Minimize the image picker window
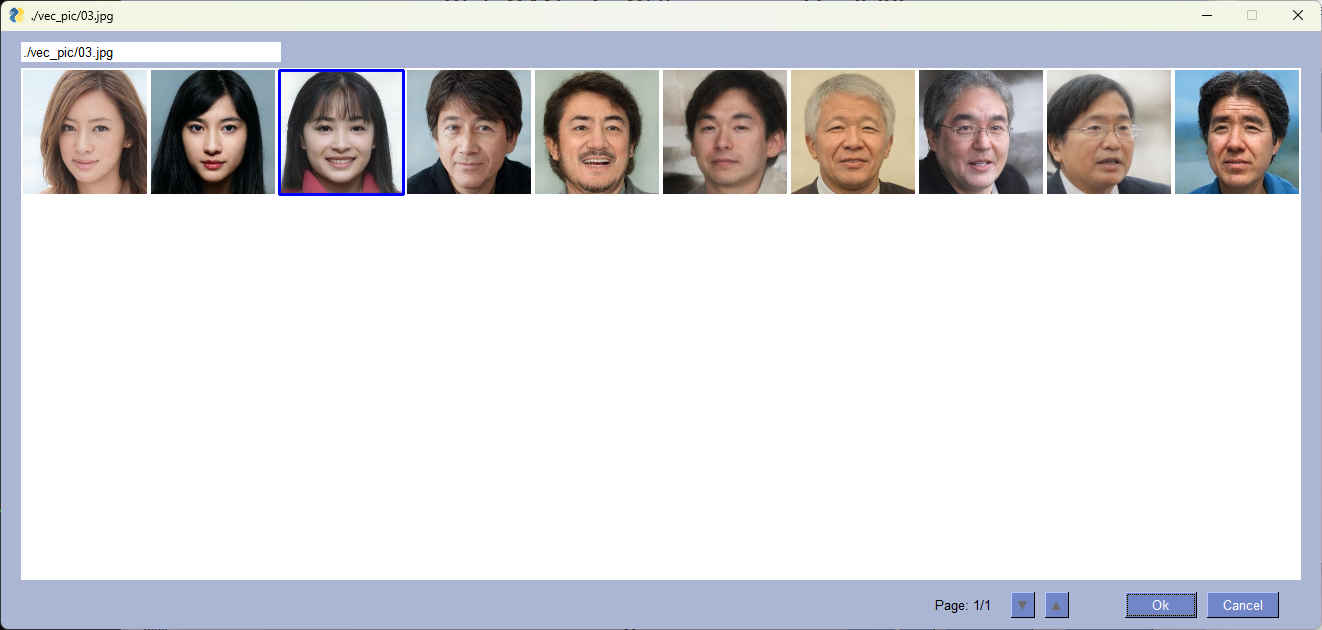 coord(1207,15)
